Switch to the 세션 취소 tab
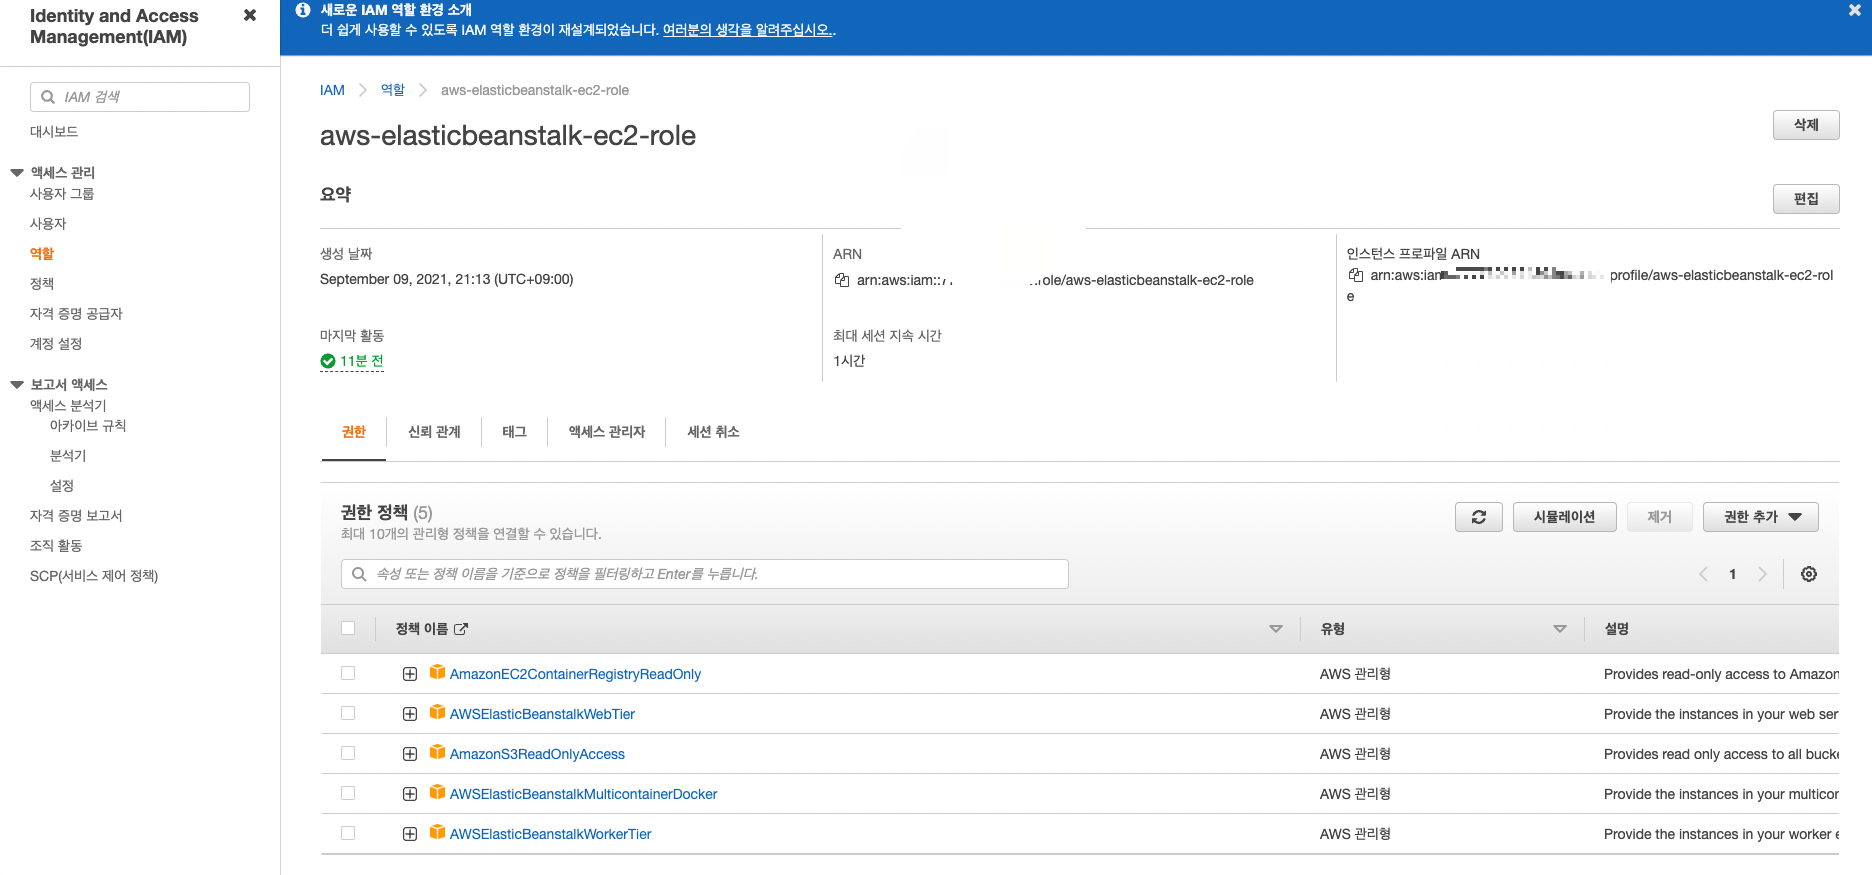Viewport: 1872px width, 875px height. [713, 432]
